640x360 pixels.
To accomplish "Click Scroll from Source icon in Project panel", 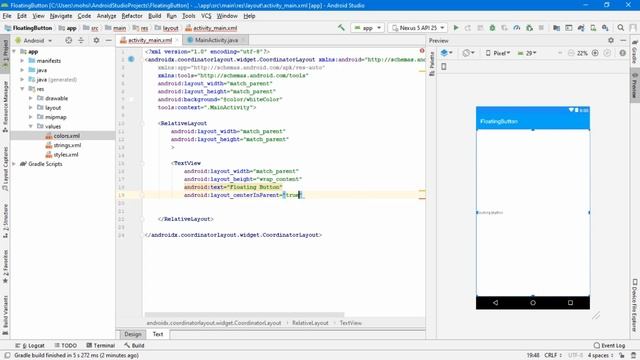I will point(69,40).
